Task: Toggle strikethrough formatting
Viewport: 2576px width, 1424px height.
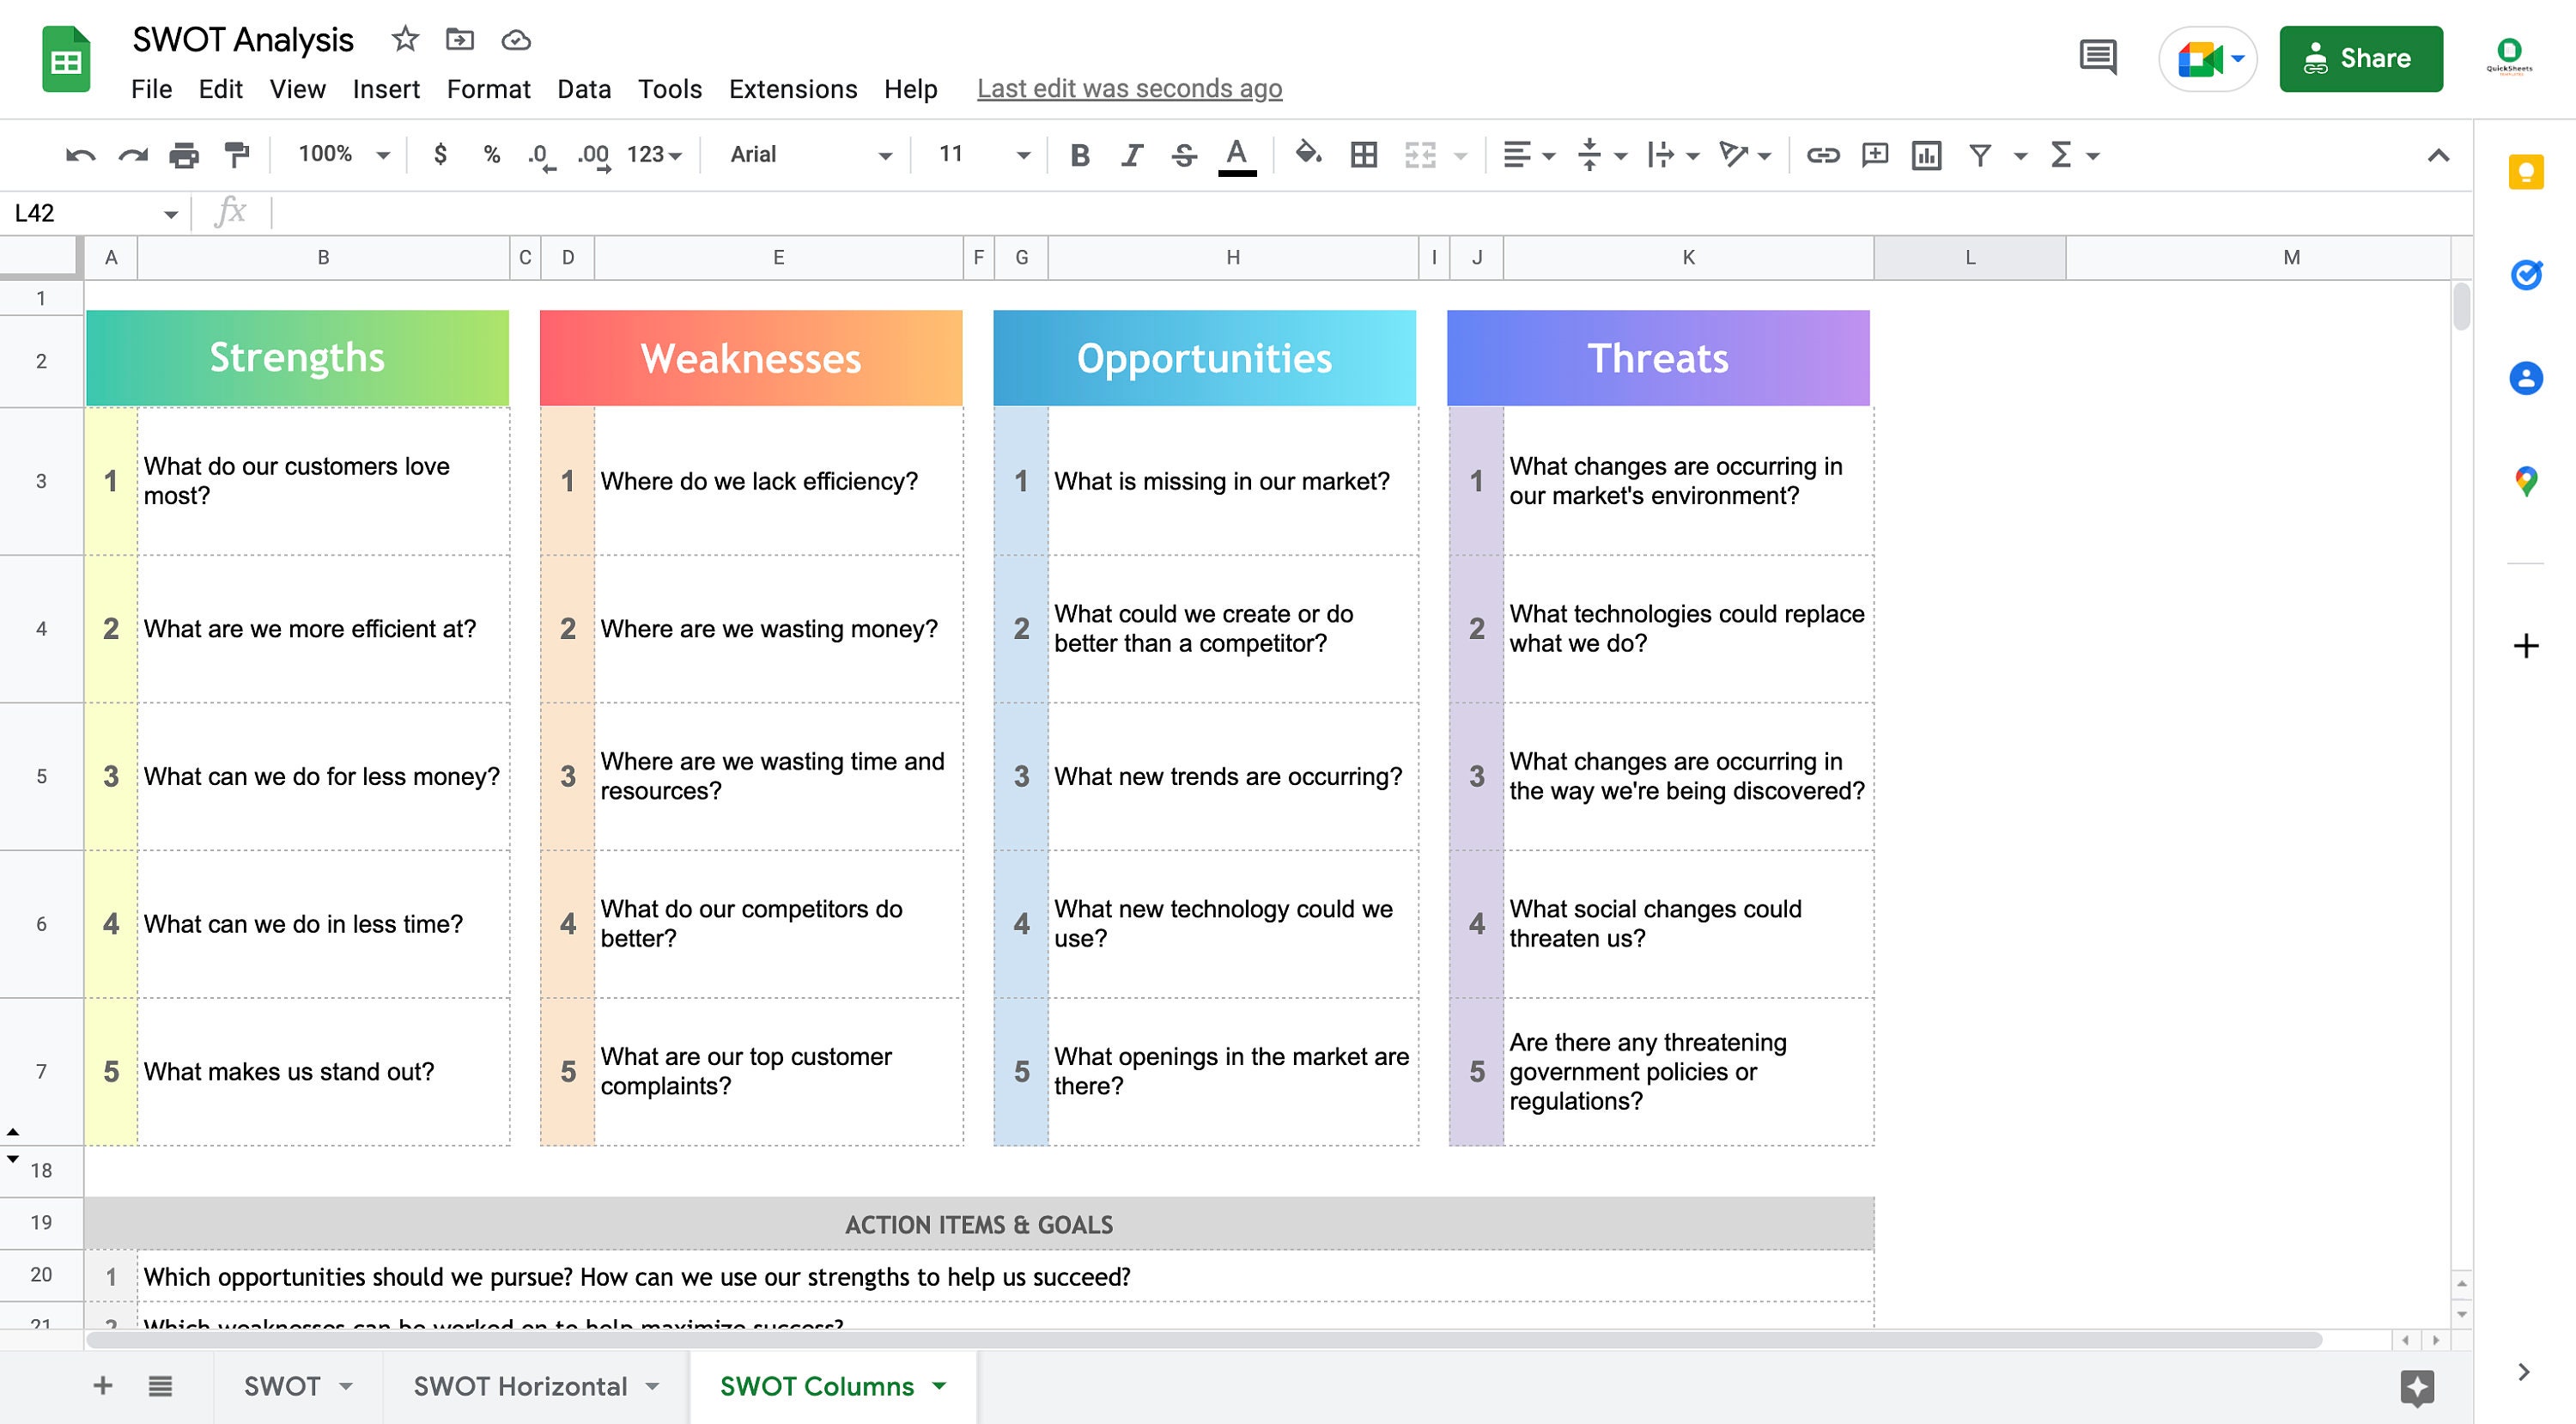Action: coord(1182,155)
